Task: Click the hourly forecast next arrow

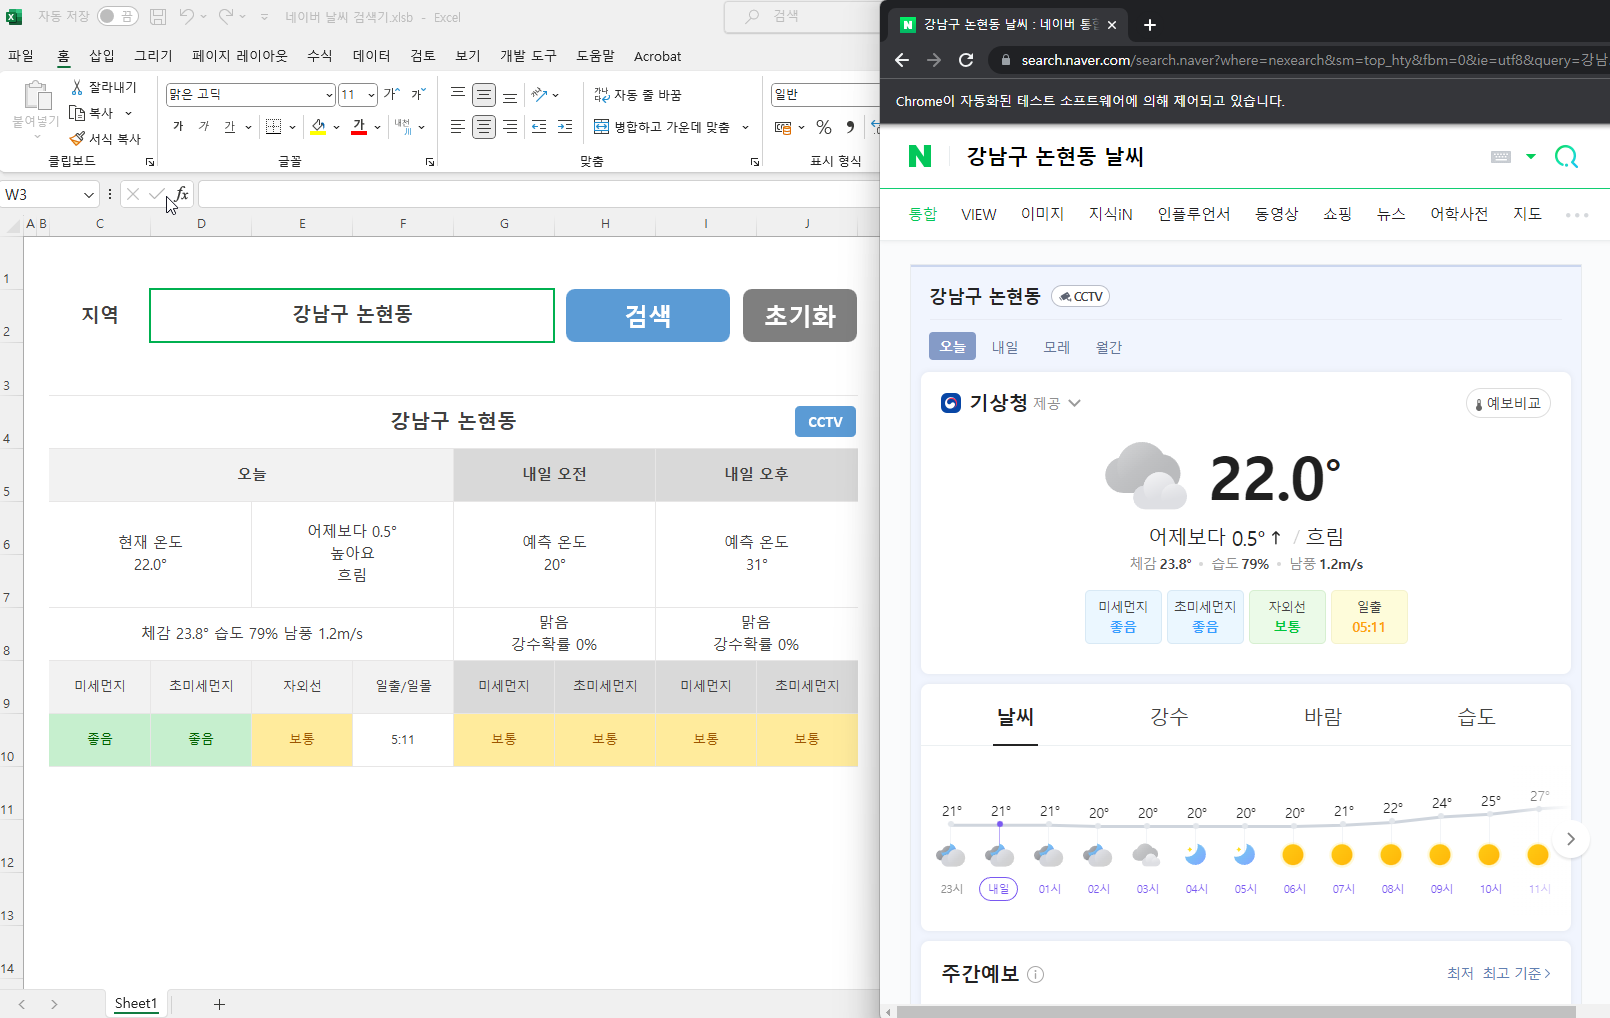Action: [1571, 839]
